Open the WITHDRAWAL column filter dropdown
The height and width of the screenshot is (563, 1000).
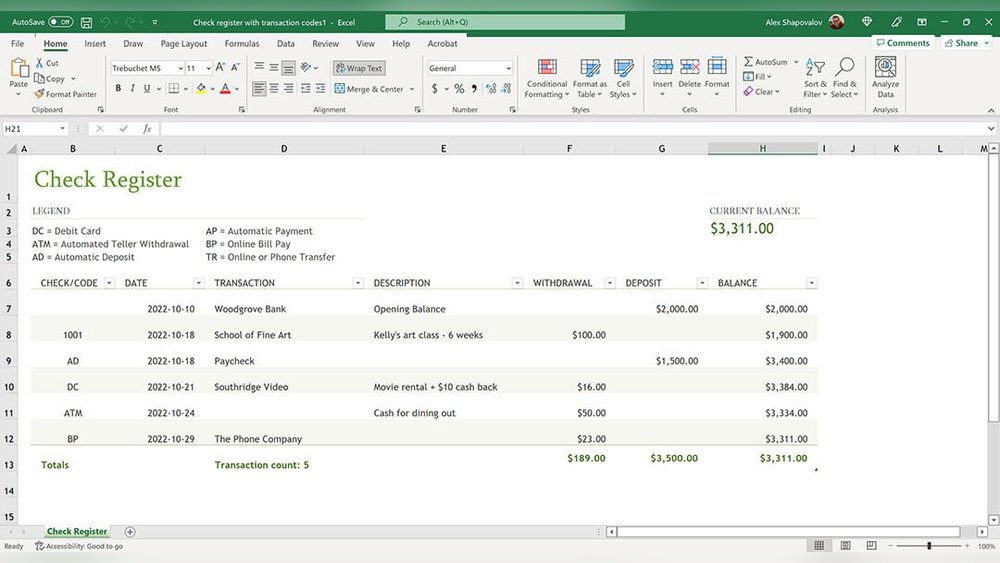click(x=610, y=283)
